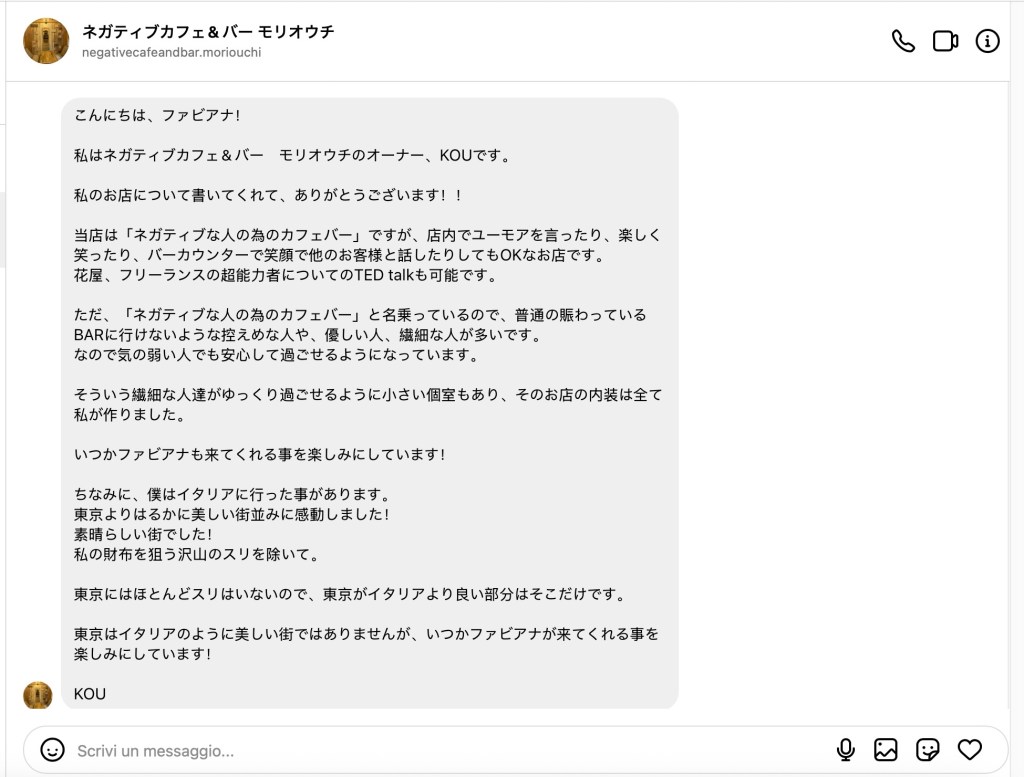Click the negativecafeandbar.moriouchi username
This screenshot has width=1024, height=777.
tap(171, 53)
